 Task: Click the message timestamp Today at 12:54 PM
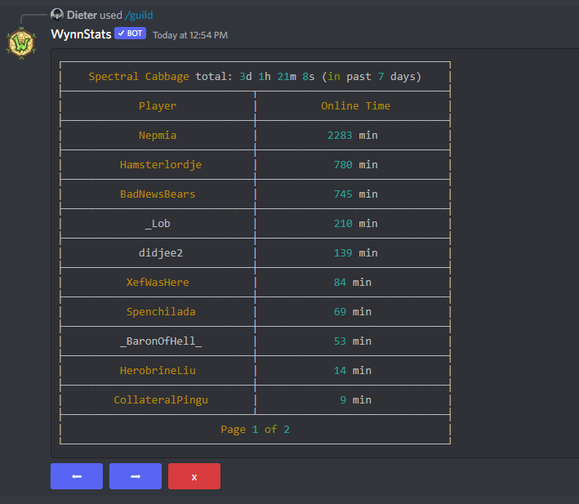click(190, 35)
